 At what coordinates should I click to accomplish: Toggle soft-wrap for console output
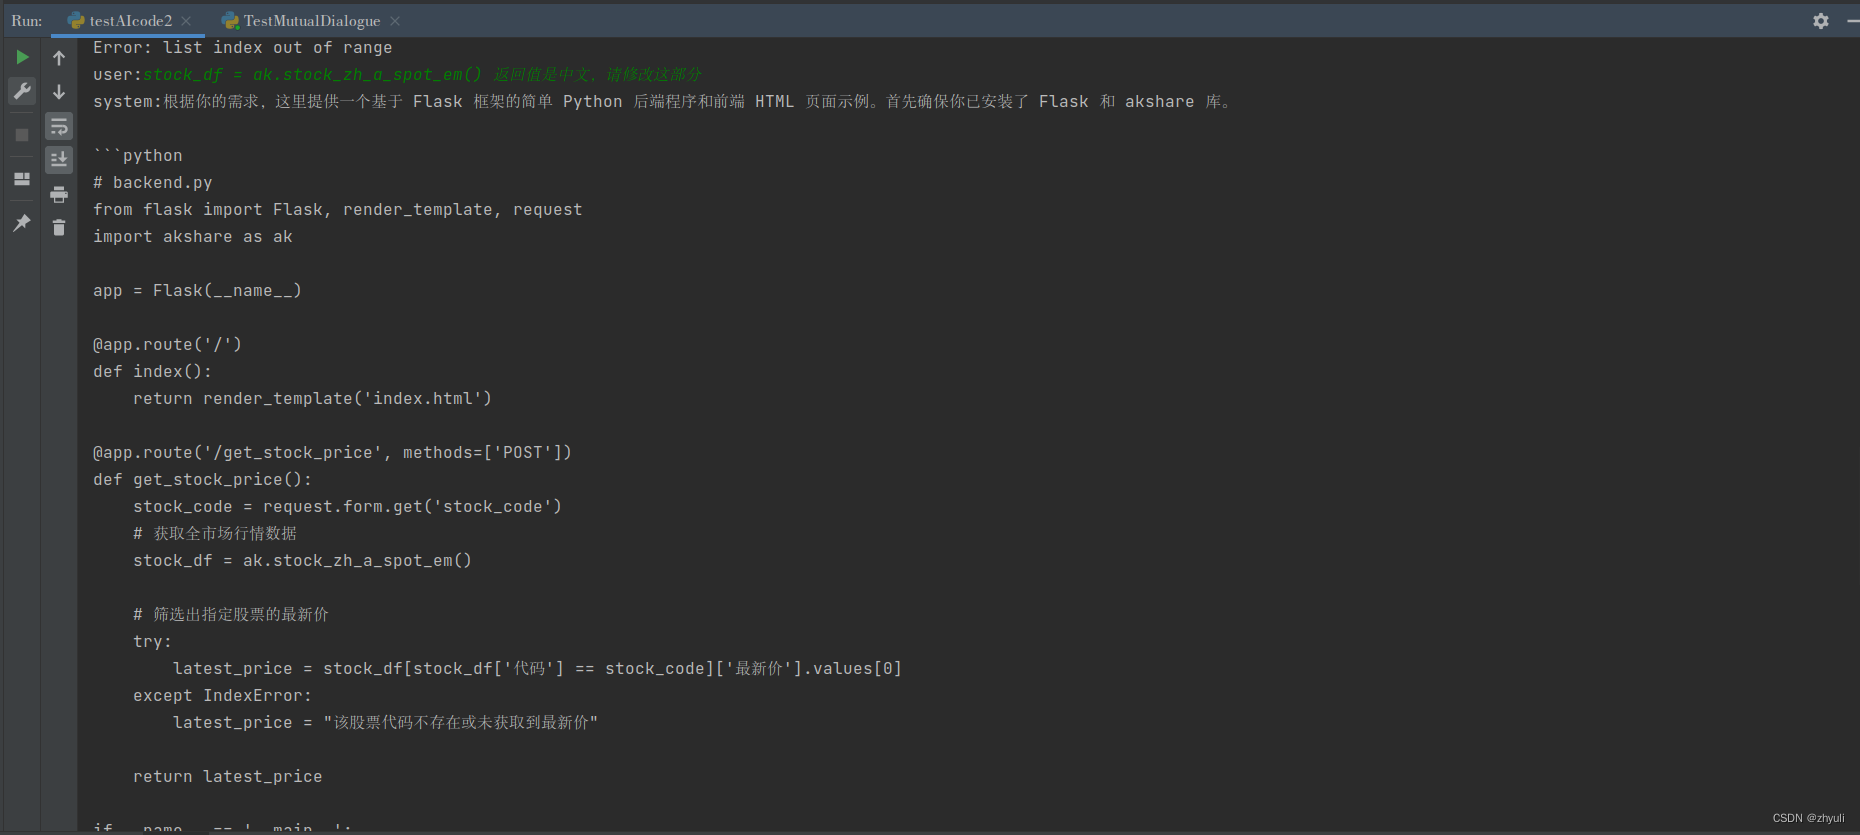pyautogui.click(x=59, y=126)
